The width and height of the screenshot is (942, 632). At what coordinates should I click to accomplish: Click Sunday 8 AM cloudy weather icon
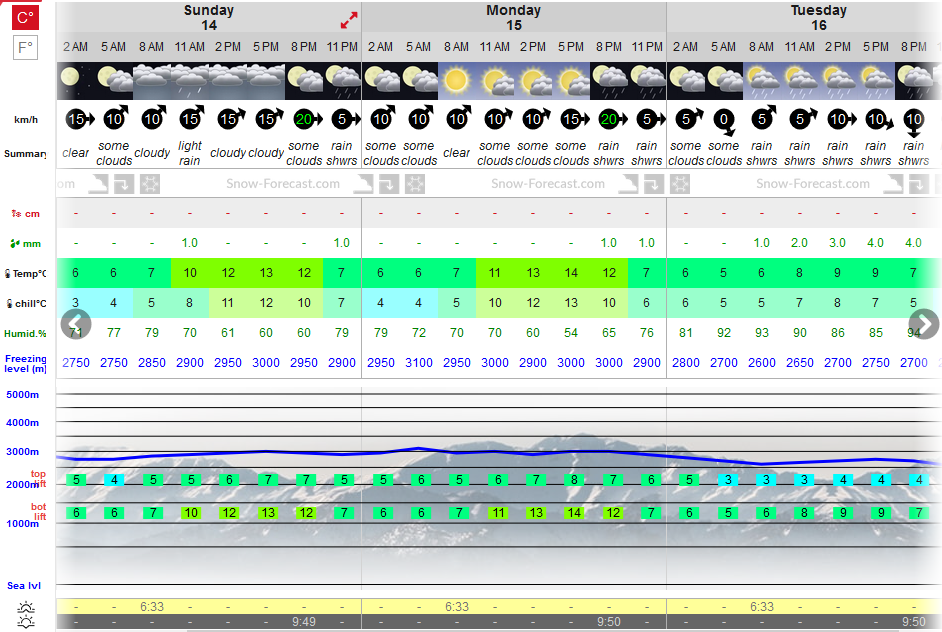[151, 81]
